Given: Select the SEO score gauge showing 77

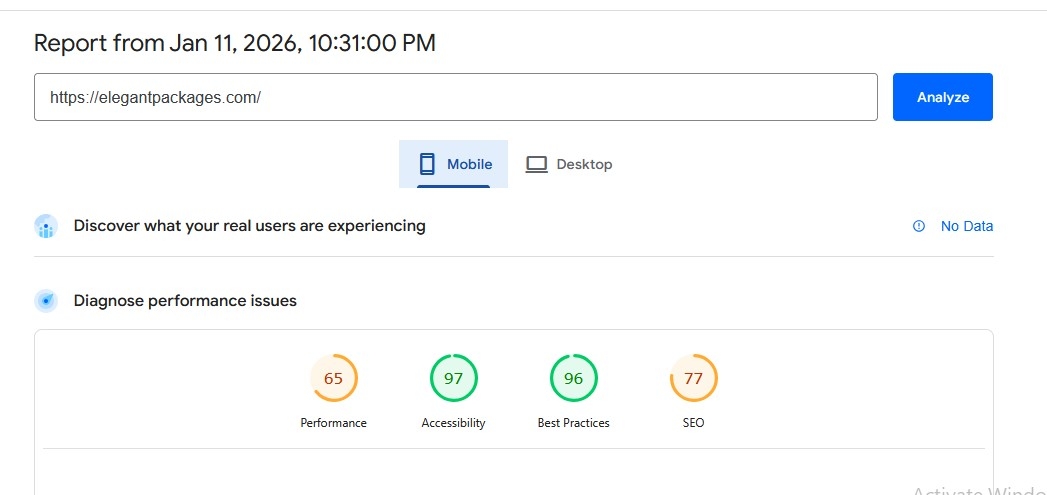Looking at the screenshot, I should (x=693, y=378).
